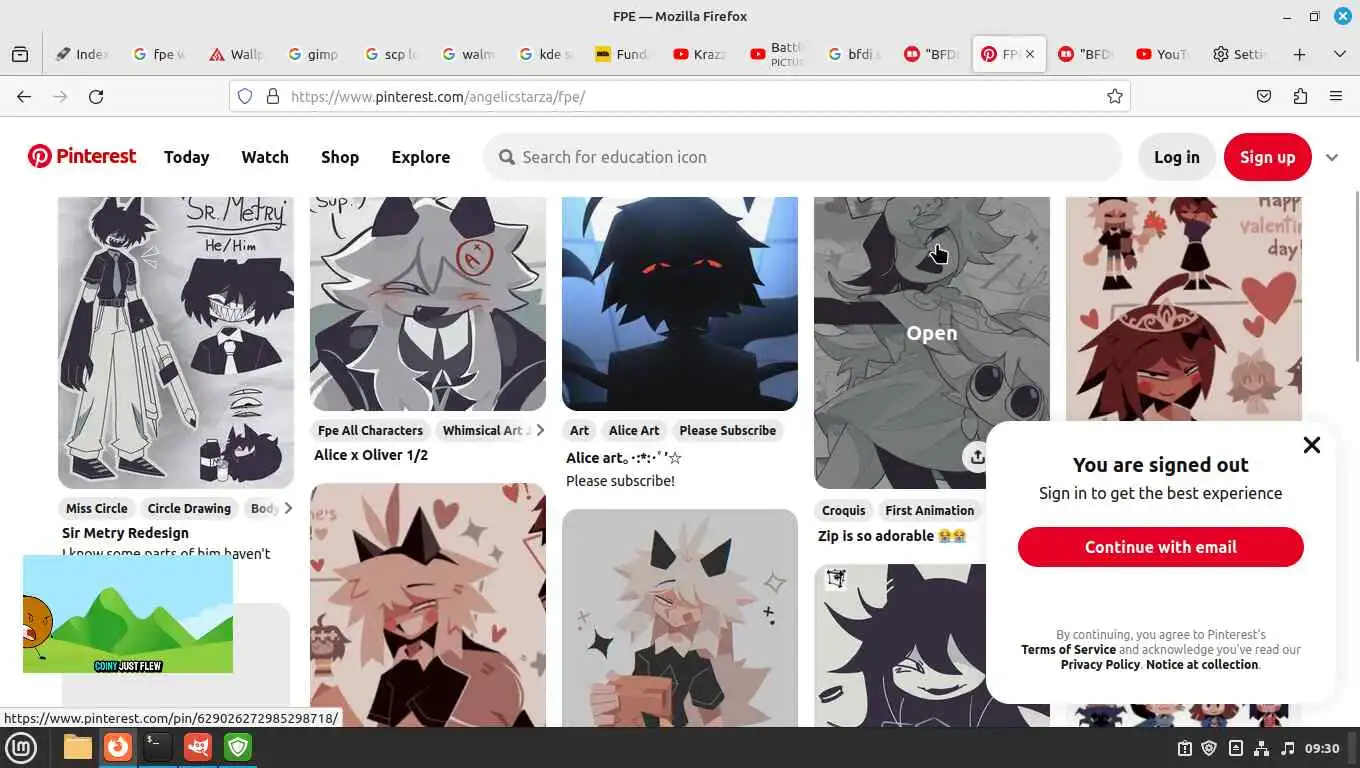Click the security shield tray icon
Screen dimensions: 1360x768
tap(1209, 748)
